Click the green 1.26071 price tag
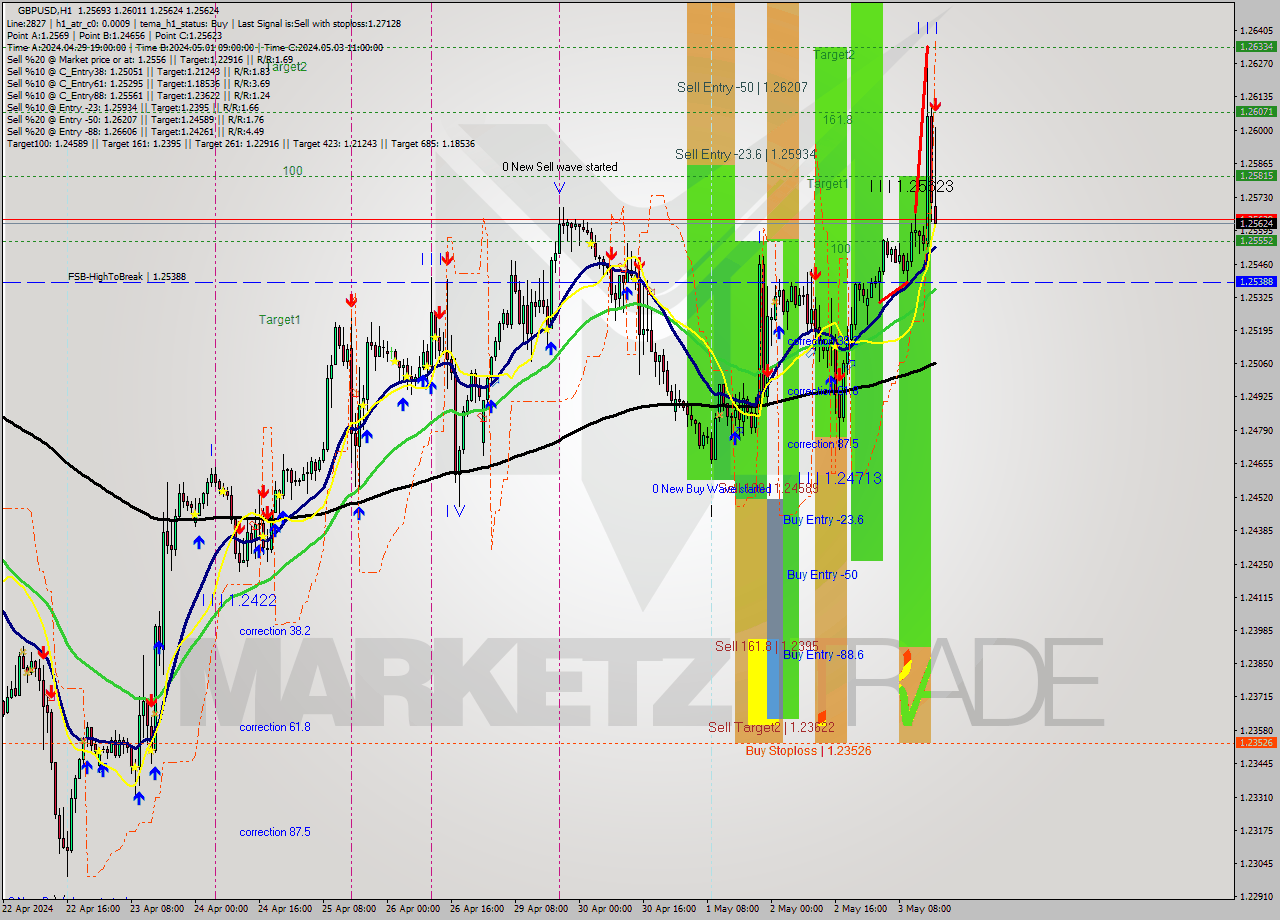Image resolution: width=1280 pixels, height=920 pixels. [x=1256, y=112]
